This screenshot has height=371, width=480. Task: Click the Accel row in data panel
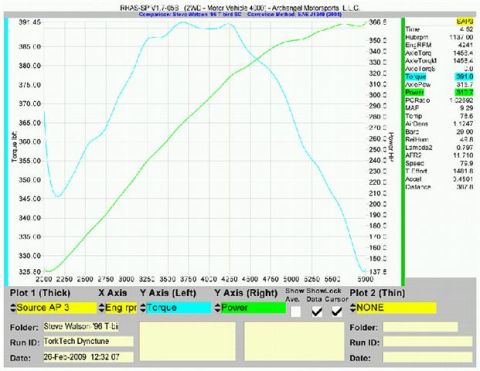(439, 179)
